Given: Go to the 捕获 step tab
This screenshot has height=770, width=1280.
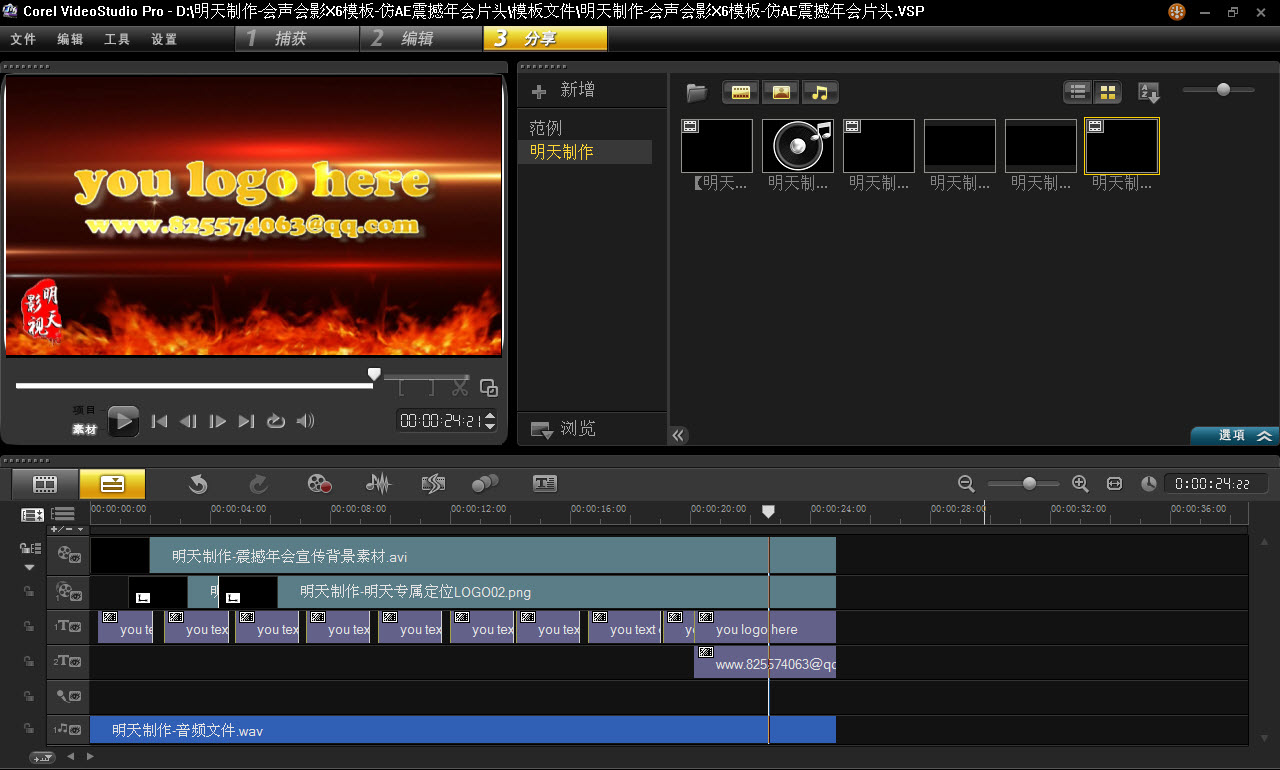Looking at the screenshot, I should coord(297,39).
